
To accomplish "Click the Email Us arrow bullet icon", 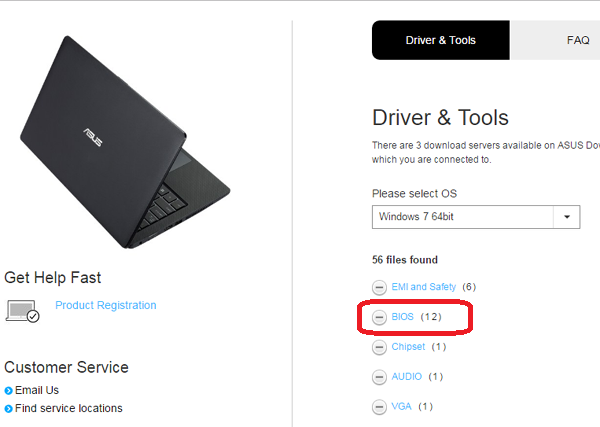I will point(9,390).
